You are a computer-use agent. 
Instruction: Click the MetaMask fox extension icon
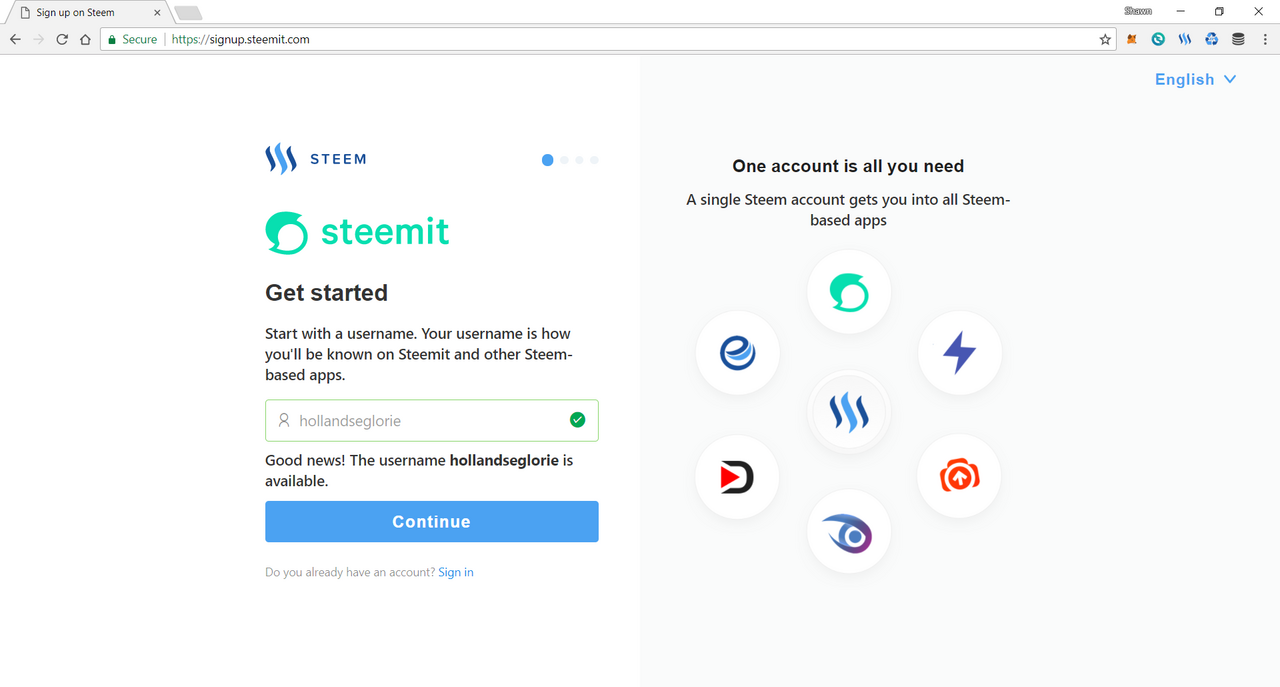pyautogui.click(x=1132, y=40)
